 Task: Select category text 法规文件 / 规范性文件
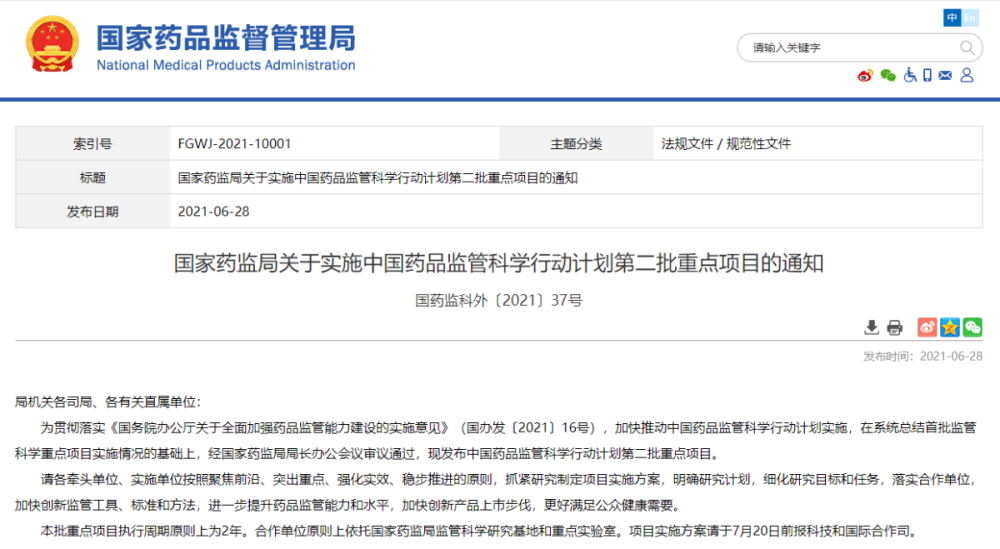point(726,143)
